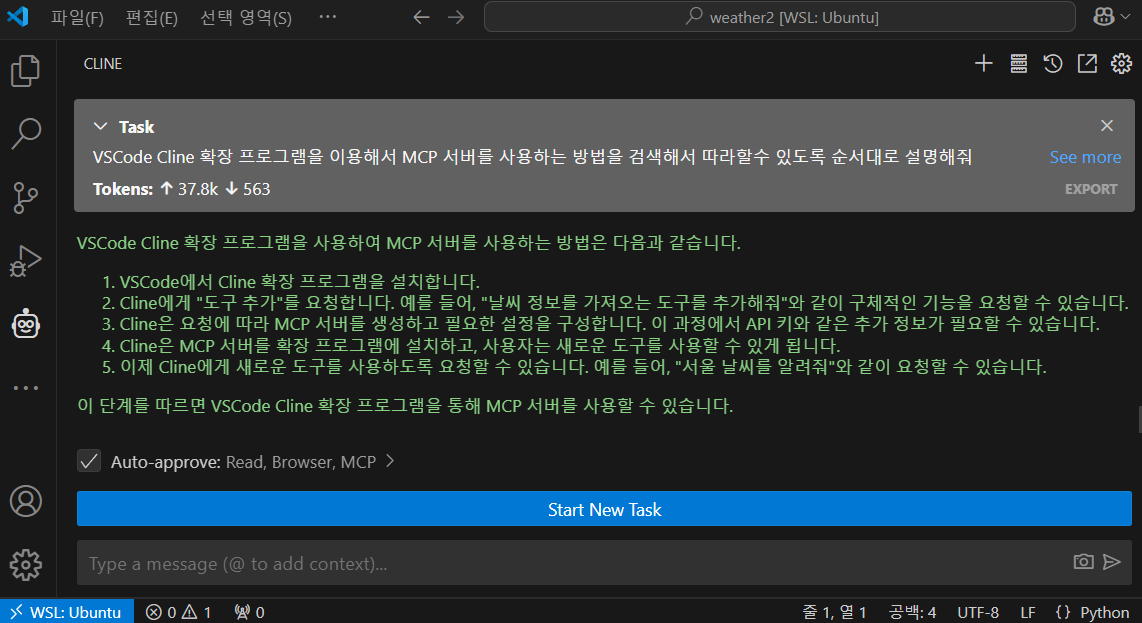Select the Python language mode
The height and width of the screenshot is (623, 1142).
point(1104,612)
